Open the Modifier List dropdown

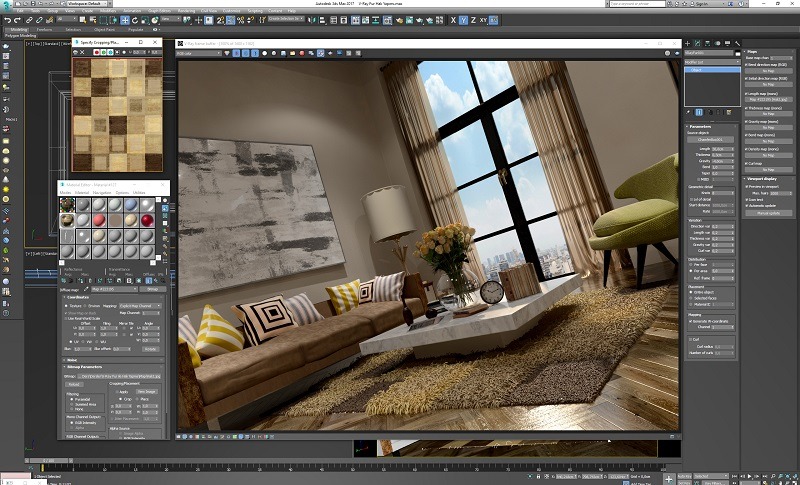pos(711,62)
